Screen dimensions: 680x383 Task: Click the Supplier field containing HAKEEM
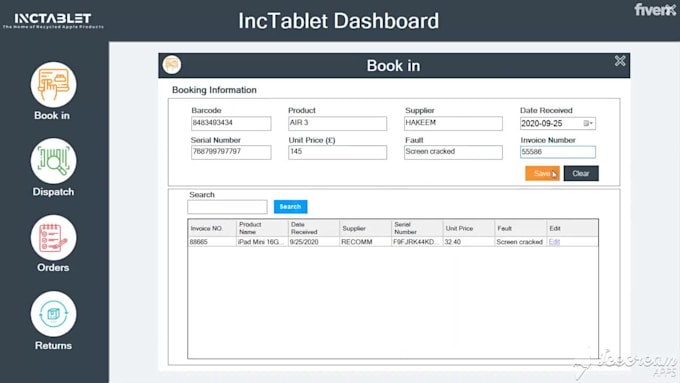(x=453, y=123)
